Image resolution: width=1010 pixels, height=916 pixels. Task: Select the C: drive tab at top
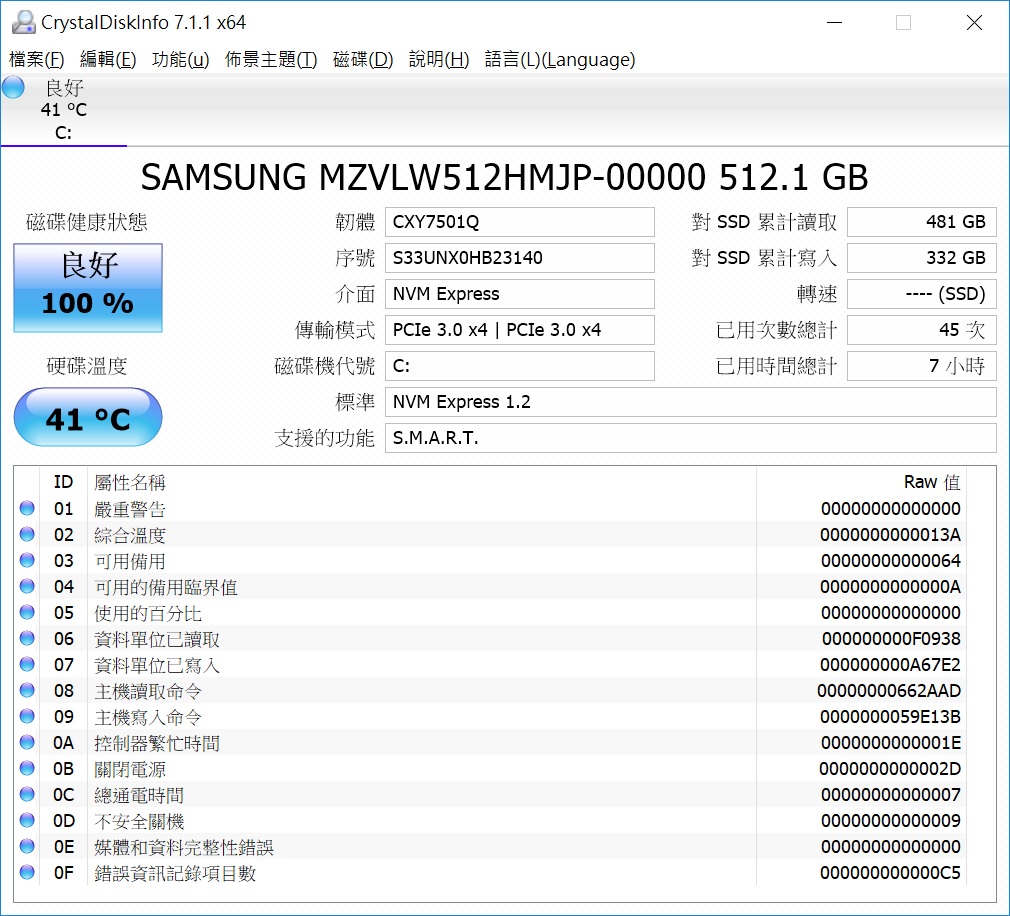[63, 110]
